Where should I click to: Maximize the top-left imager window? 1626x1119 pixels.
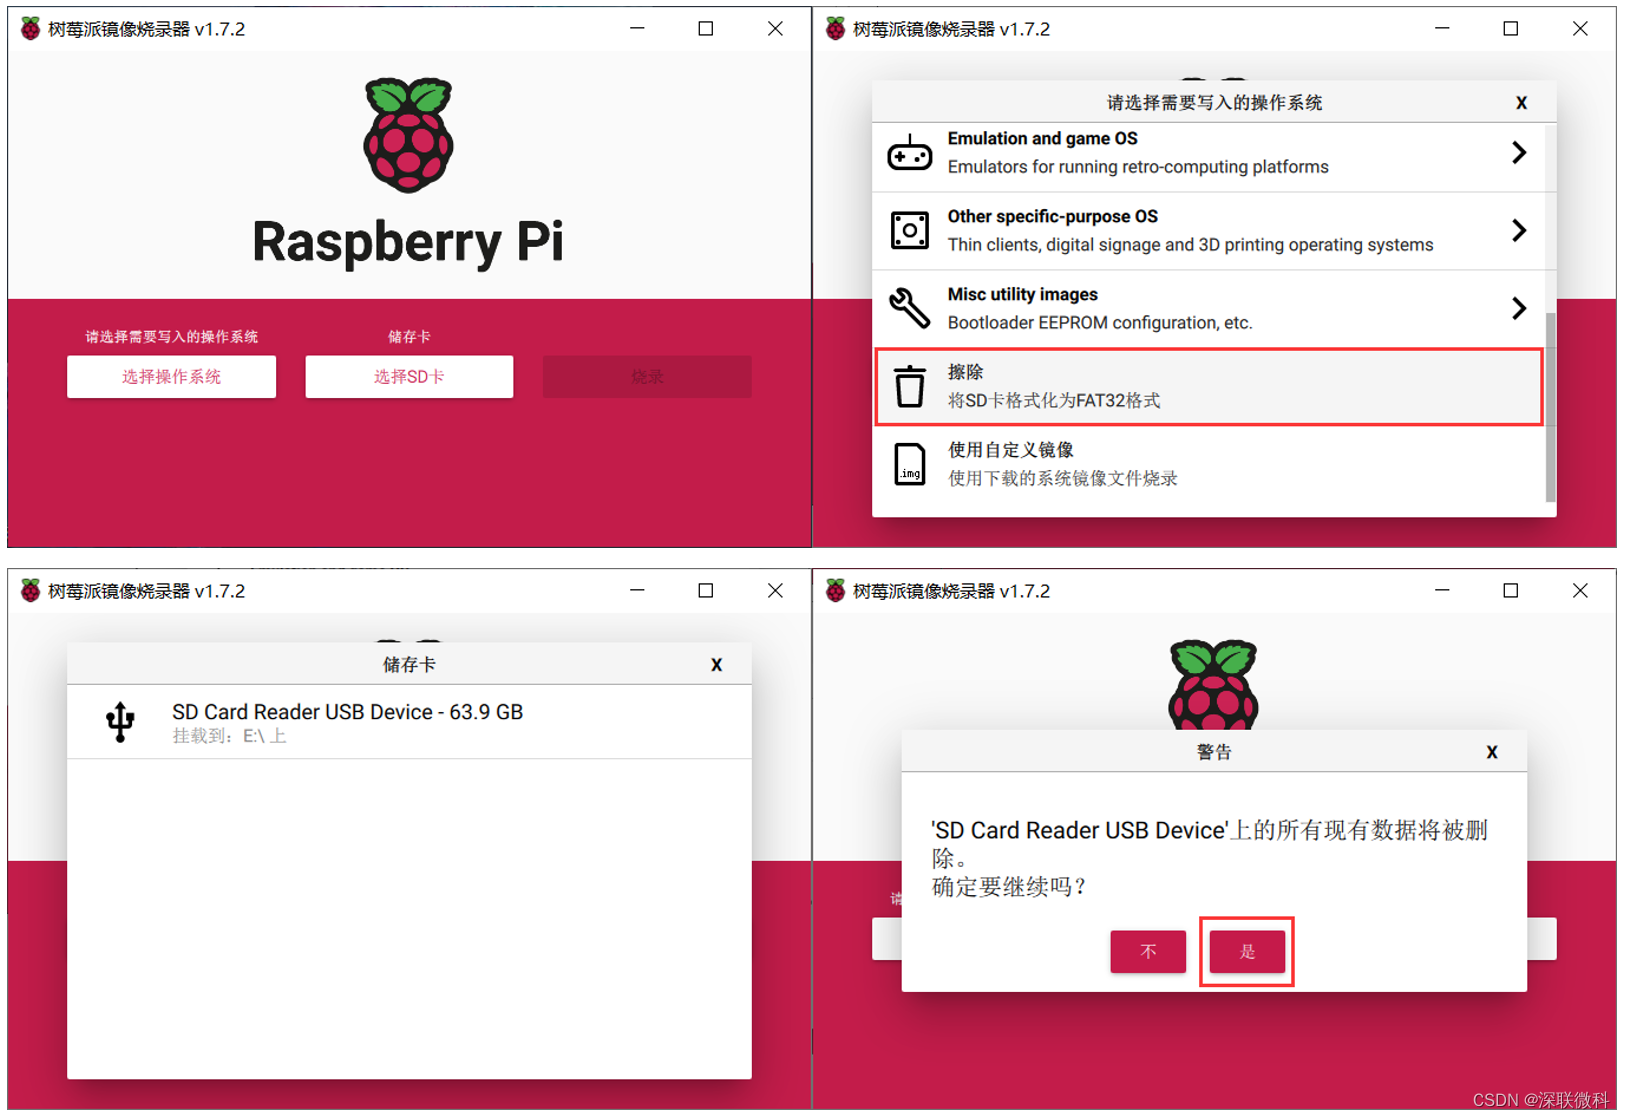(706, 29)
